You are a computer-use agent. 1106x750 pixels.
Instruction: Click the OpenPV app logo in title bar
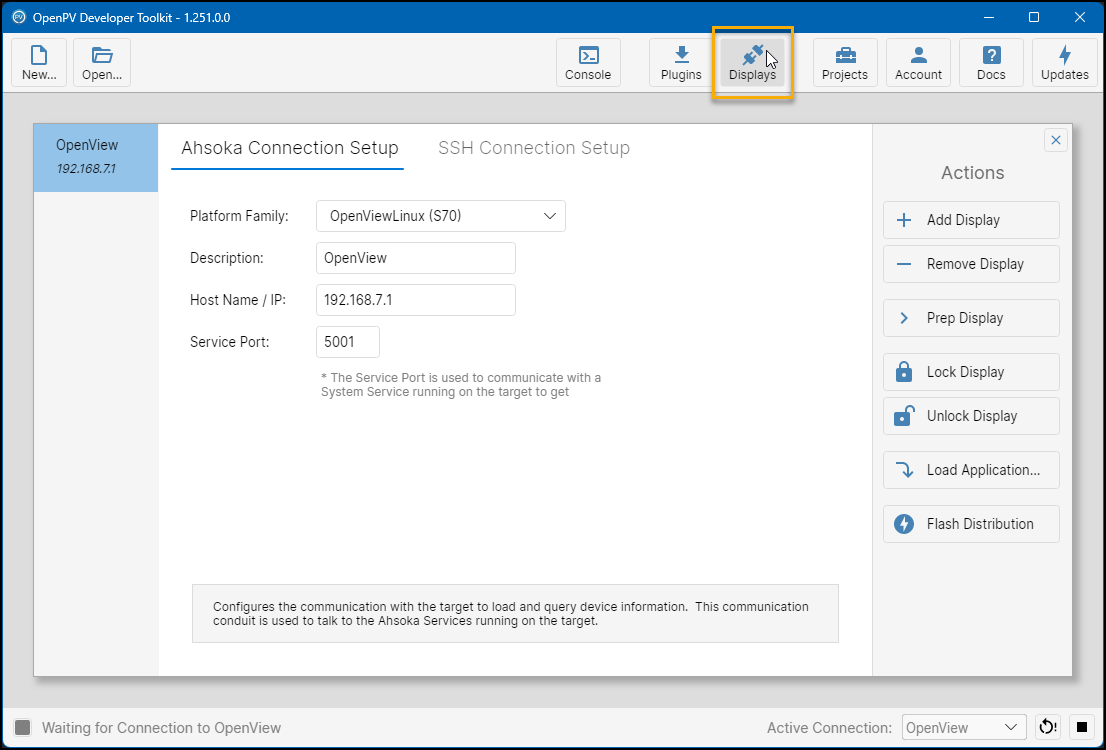coord(19,17)
